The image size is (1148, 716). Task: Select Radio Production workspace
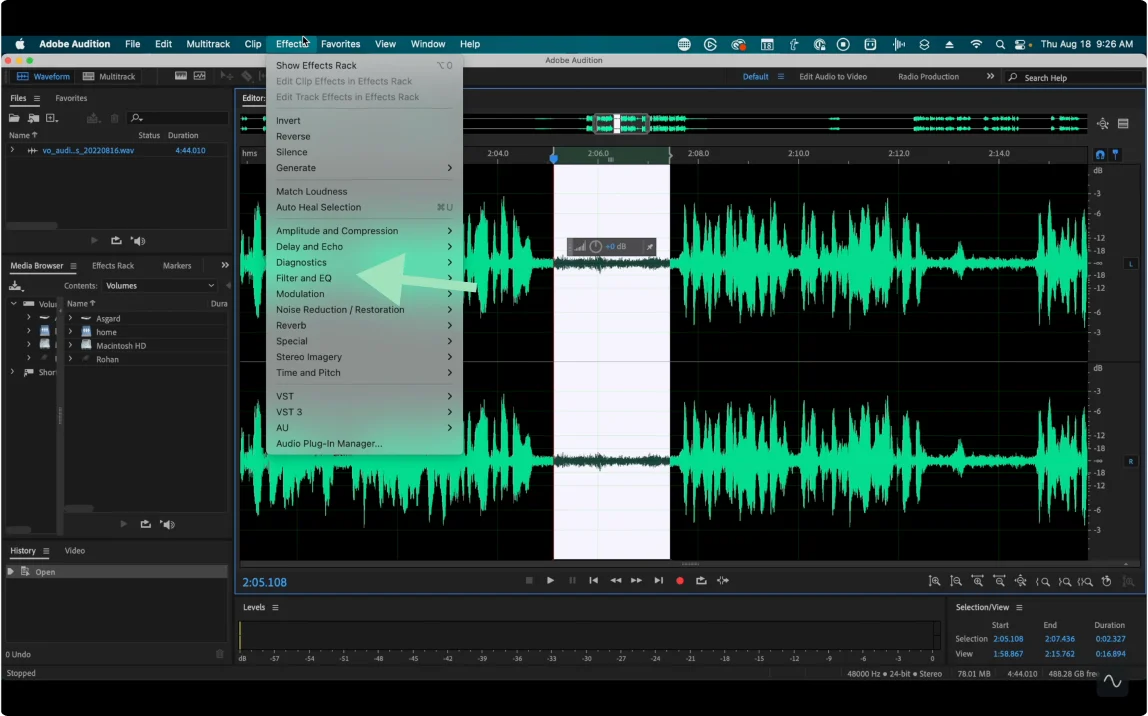(928, 76)
